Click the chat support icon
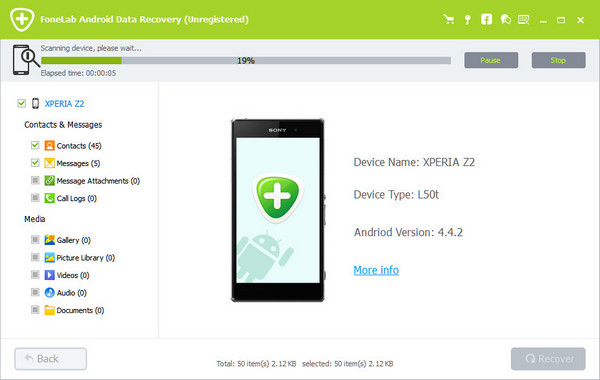600x380 pixels. (x=505, y=19)
